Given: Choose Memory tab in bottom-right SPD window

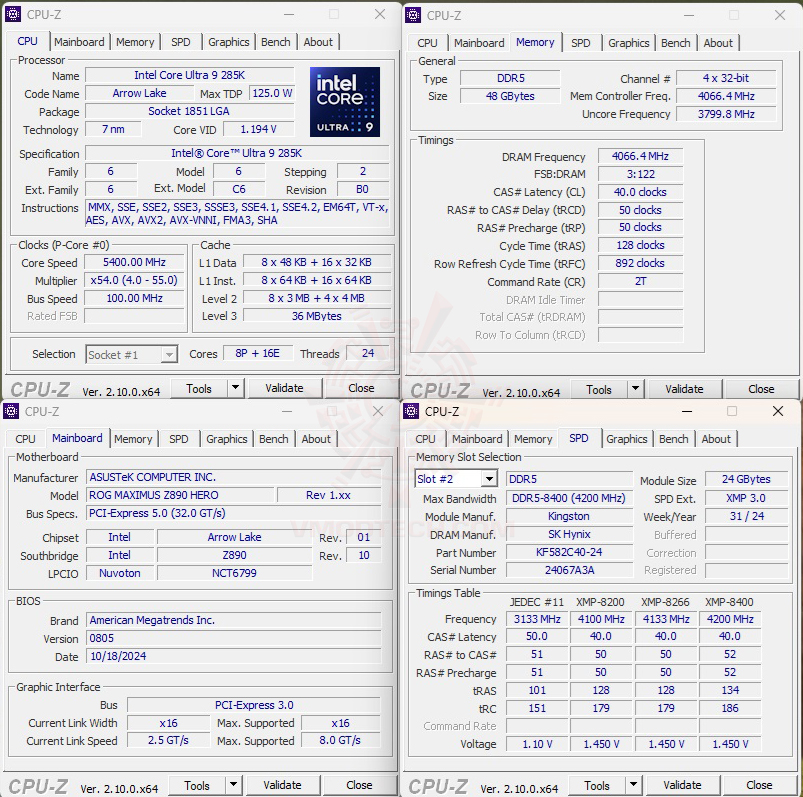Looking at the screenshot, I should tap(533, 439).
